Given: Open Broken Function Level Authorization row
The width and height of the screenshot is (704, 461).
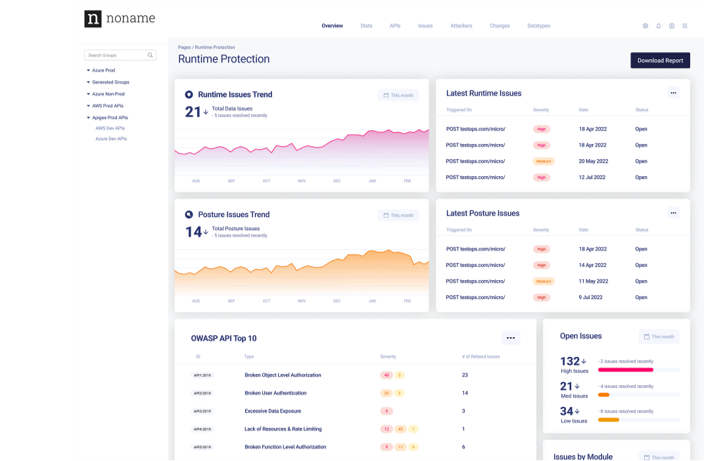Looking at the screenshot, I should click(x=355, y=447).
